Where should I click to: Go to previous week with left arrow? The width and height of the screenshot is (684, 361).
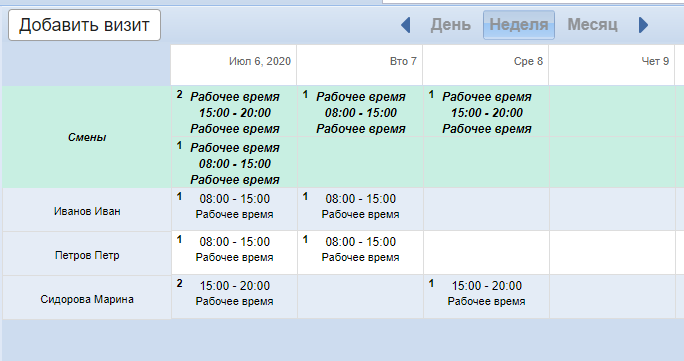point(406,25)
